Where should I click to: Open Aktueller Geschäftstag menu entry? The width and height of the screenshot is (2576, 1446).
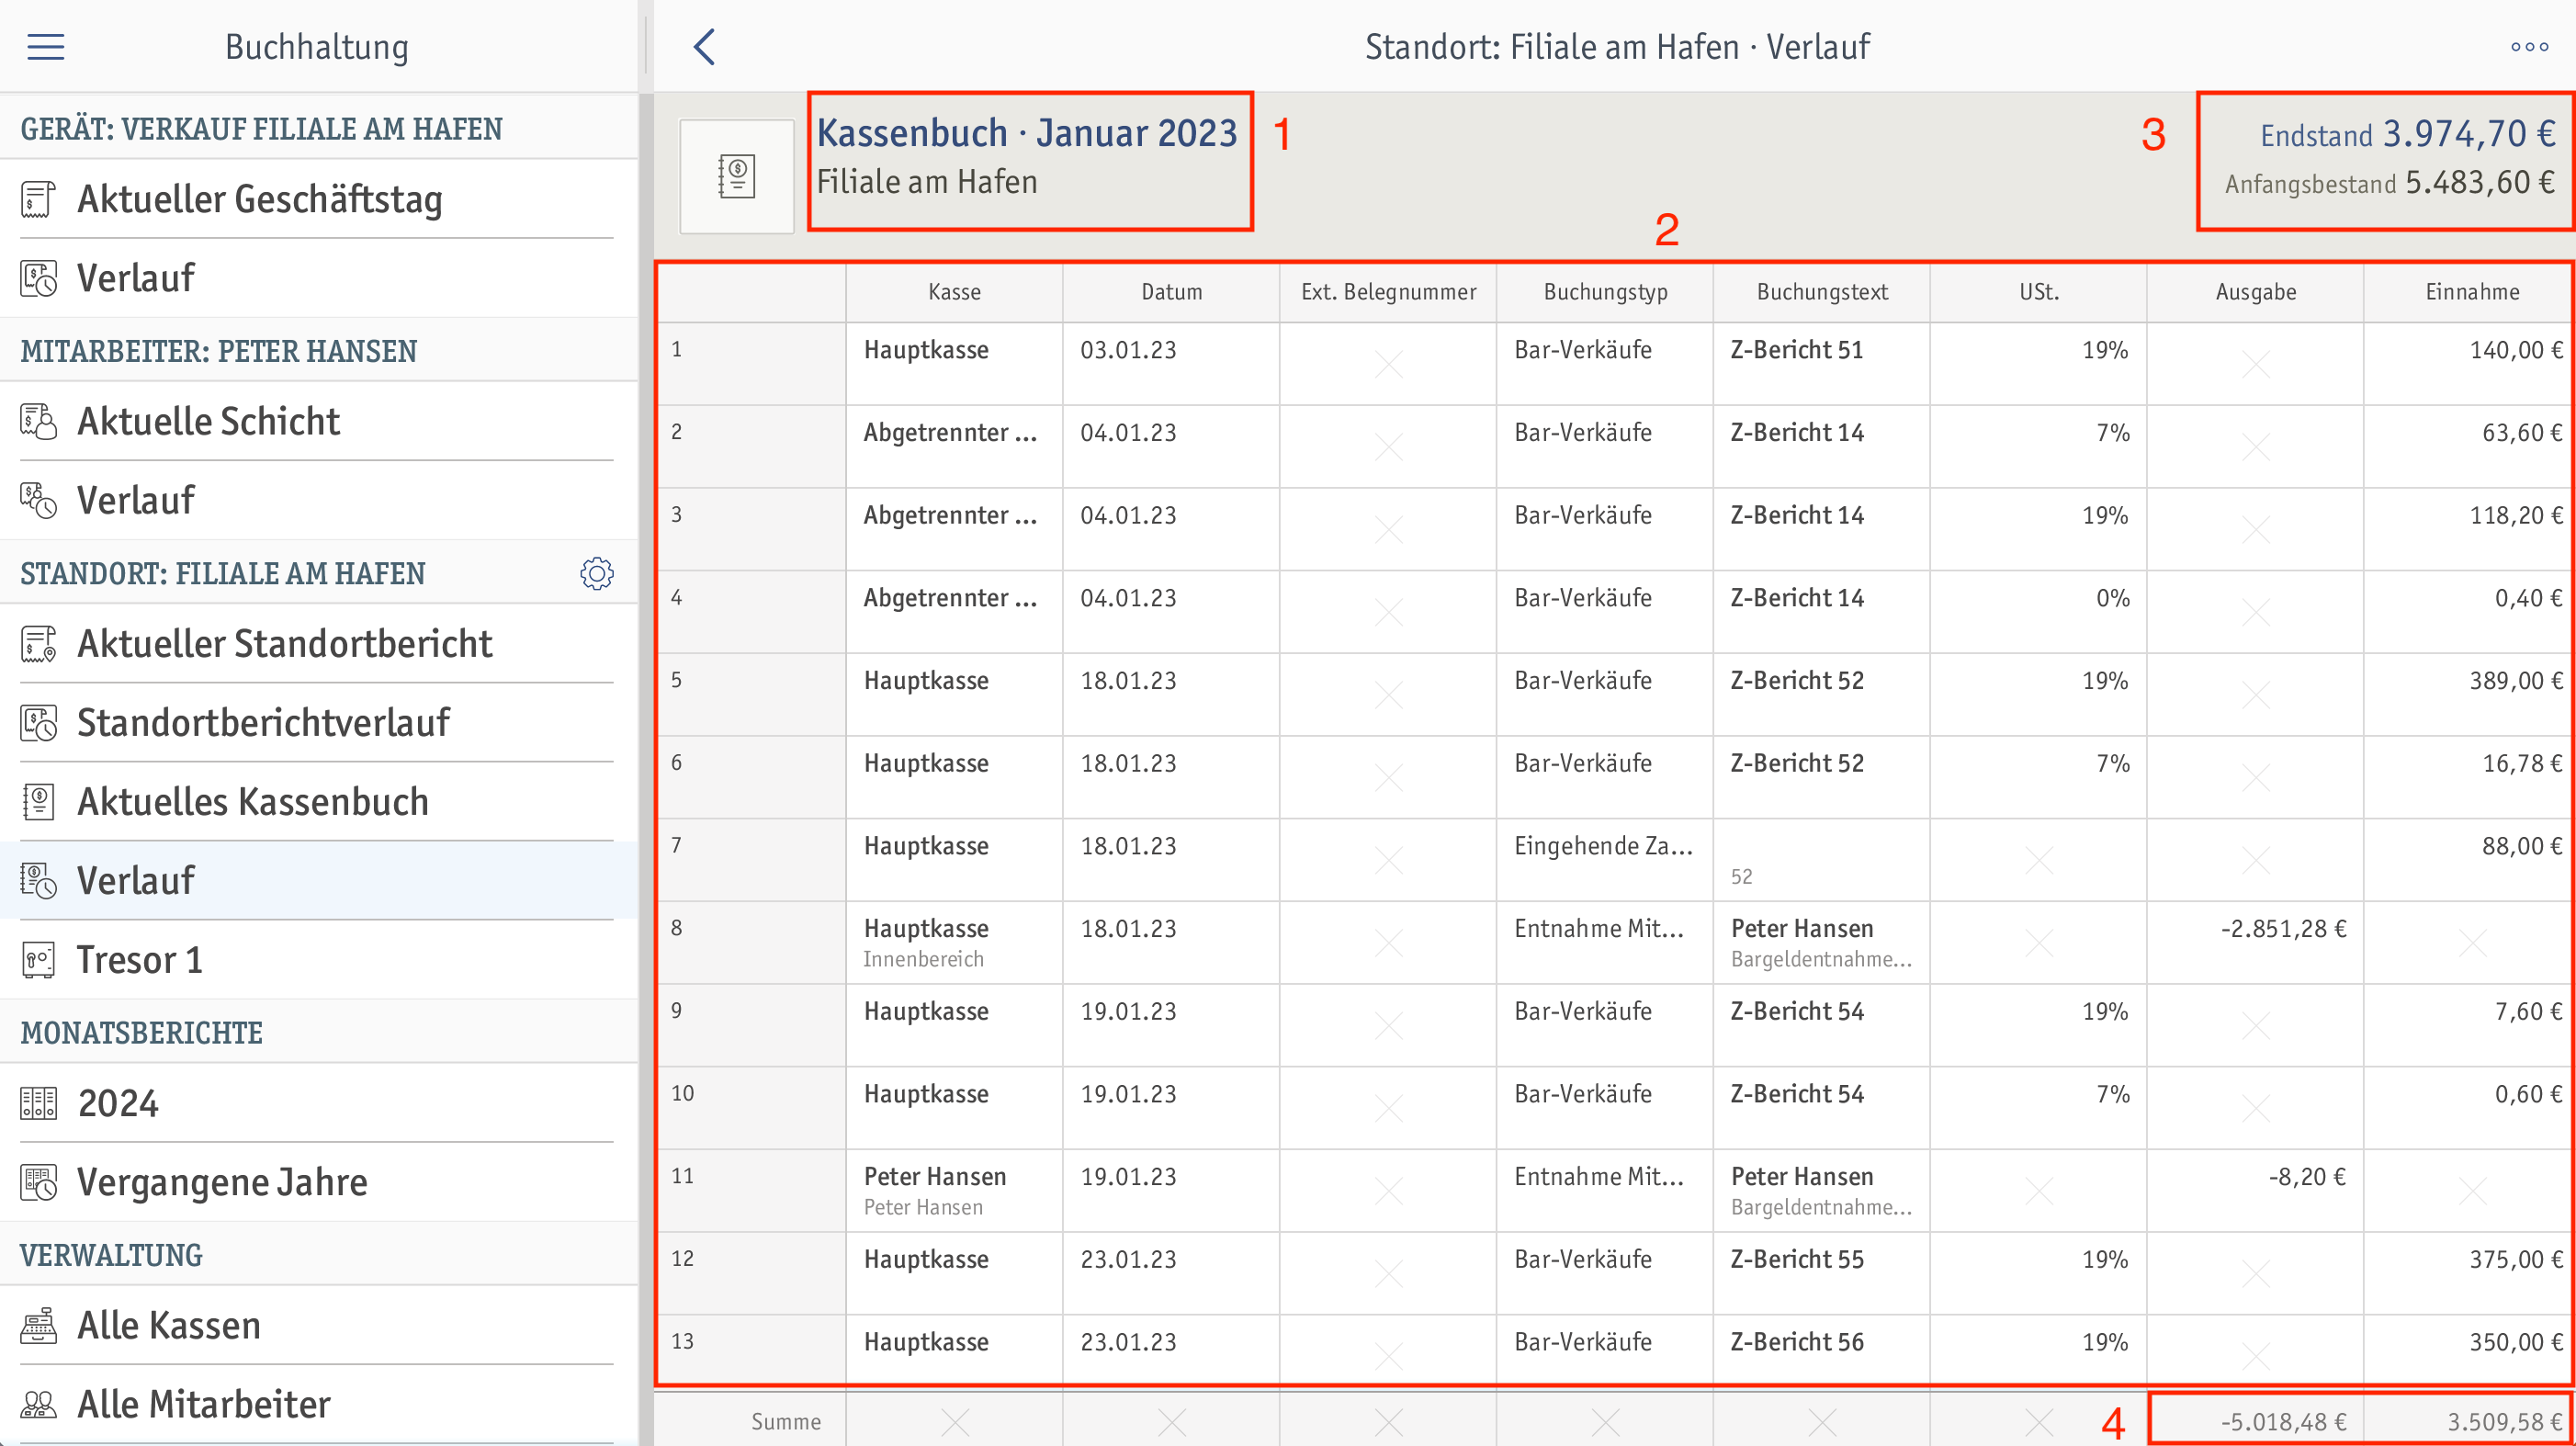[319, 199]
